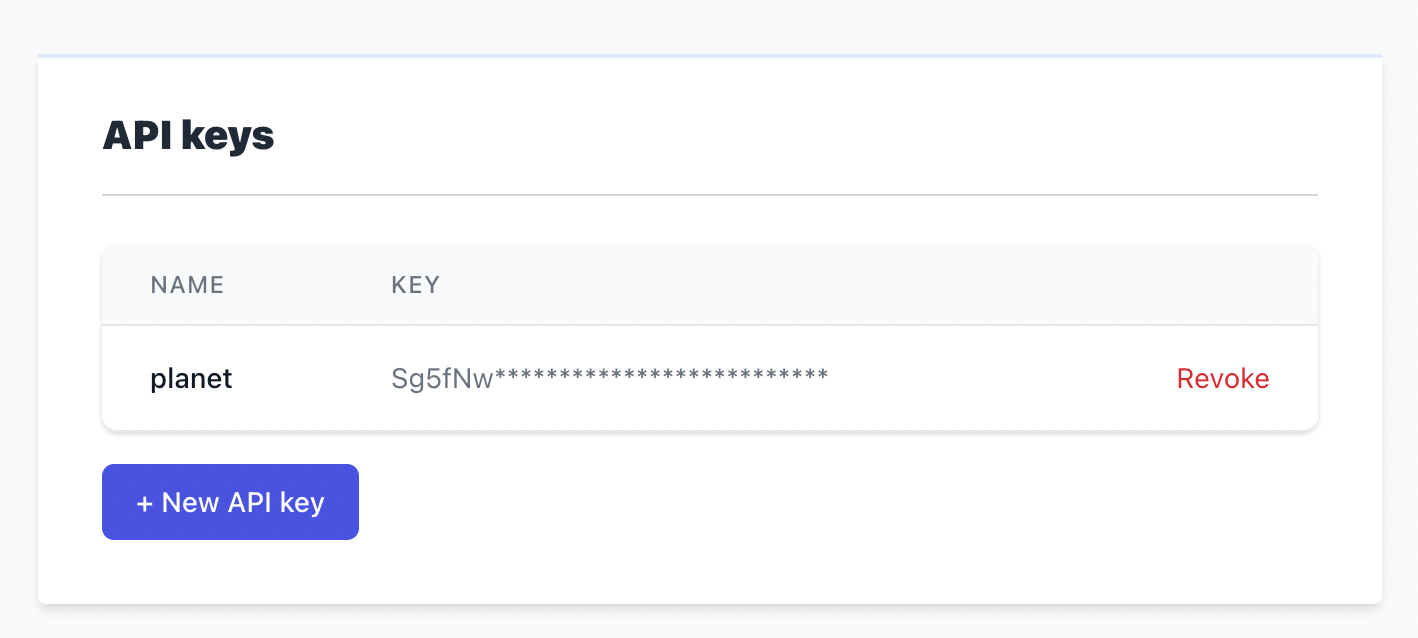Revoke the planet API key
Image resolution: width=1418 pixels, height=638 pixels.
(x=1223, y=379)
